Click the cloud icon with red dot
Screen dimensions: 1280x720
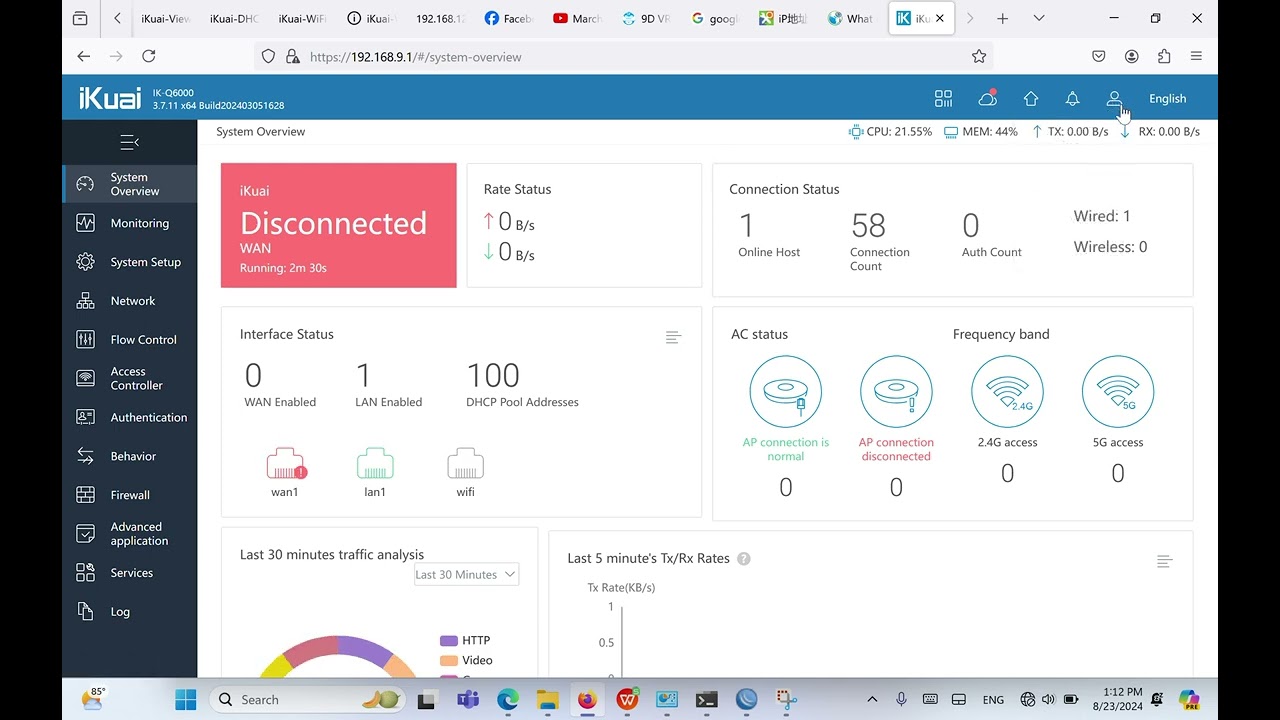987,98
